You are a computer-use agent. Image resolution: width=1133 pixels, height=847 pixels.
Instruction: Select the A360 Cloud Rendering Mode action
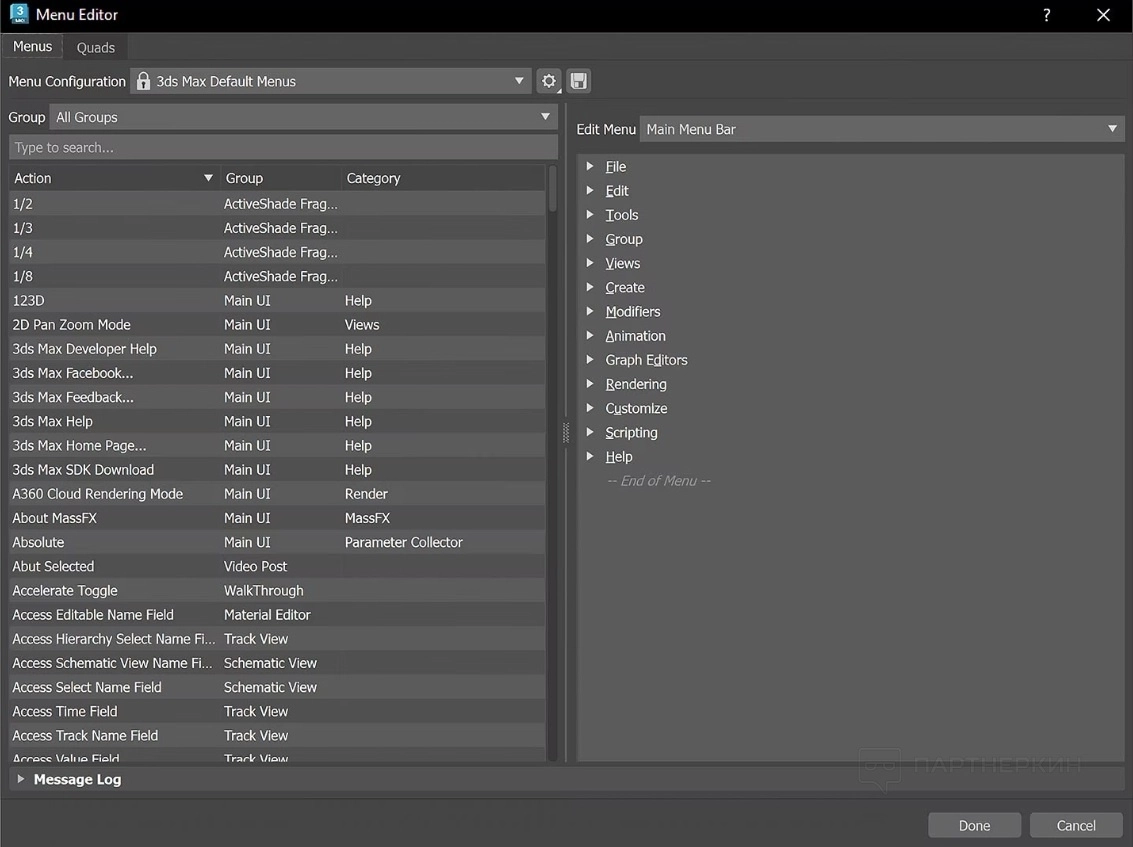pos(98,494)
